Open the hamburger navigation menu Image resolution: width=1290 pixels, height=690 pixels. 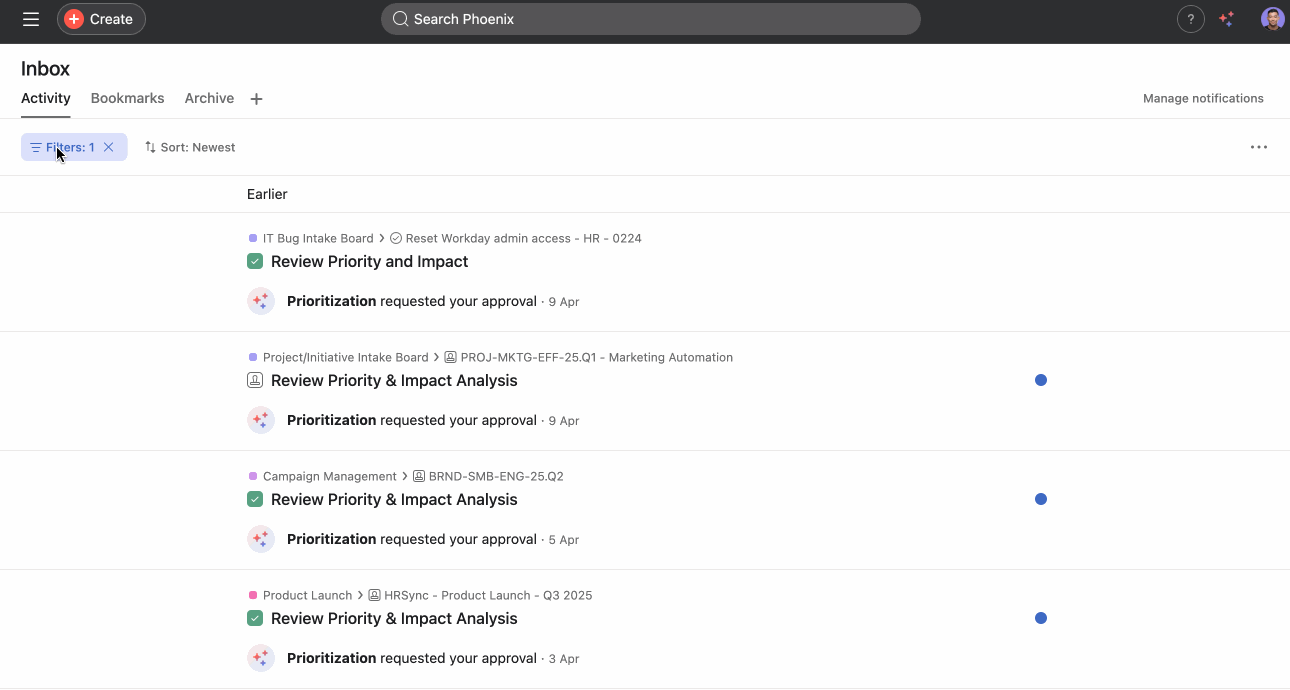point(31,19)
